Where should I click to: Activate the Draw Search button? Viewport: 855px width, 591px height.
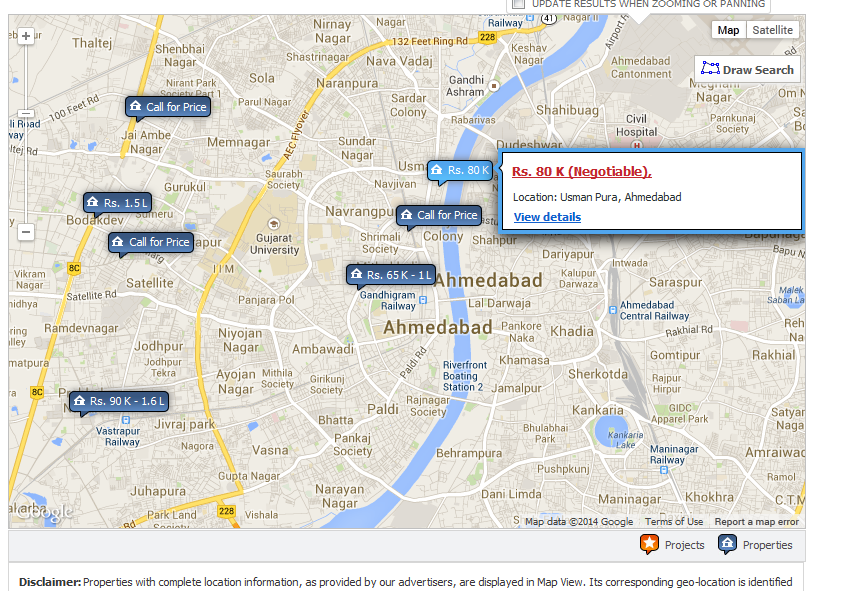[x=747, y=69]
